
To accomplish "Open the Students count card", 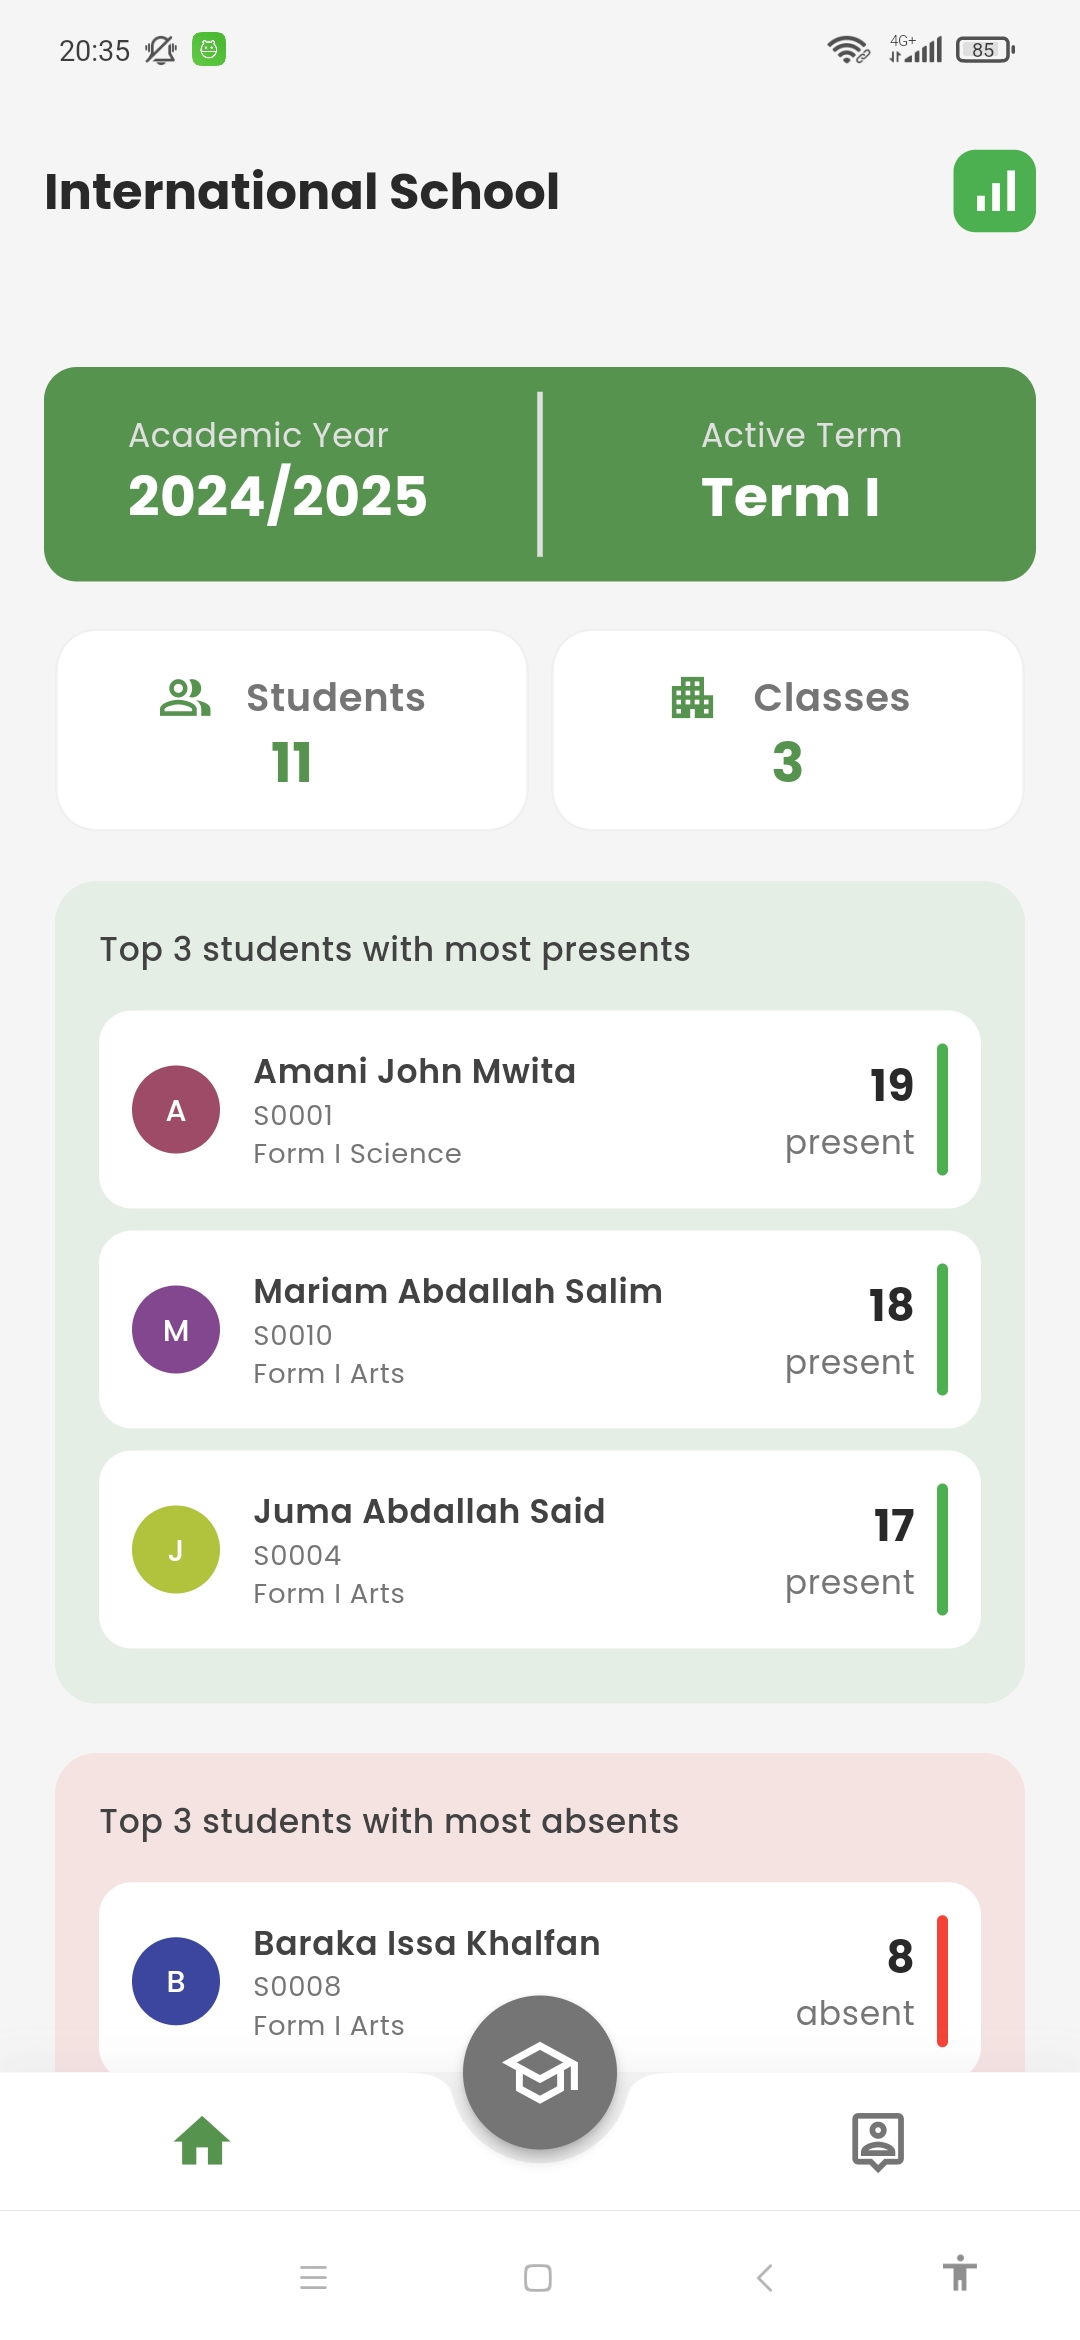I will (292, 730).
